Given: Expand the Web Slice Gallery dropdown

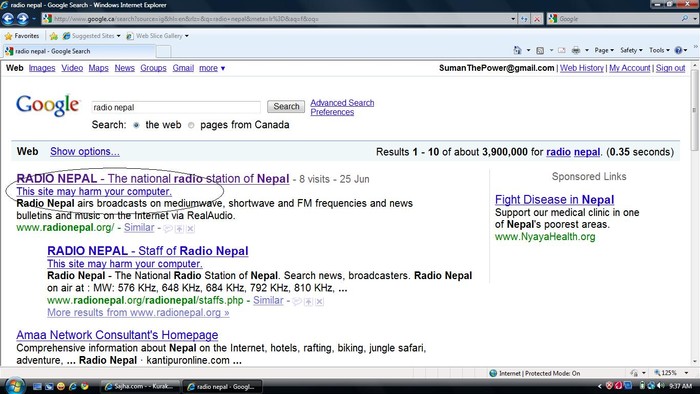Looking at the screenshot, I should click(187, 36).
